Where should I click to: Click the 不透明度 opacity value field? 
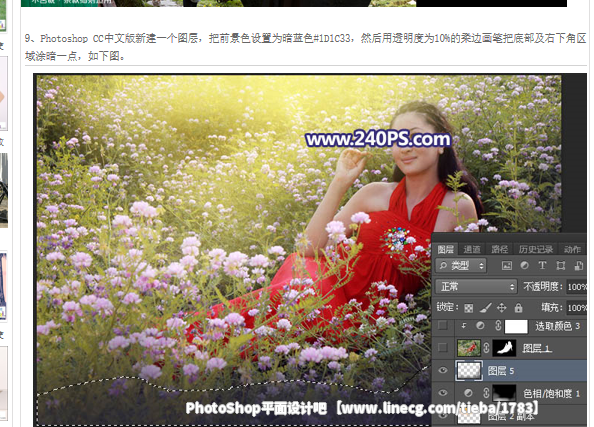coord(577,287)
